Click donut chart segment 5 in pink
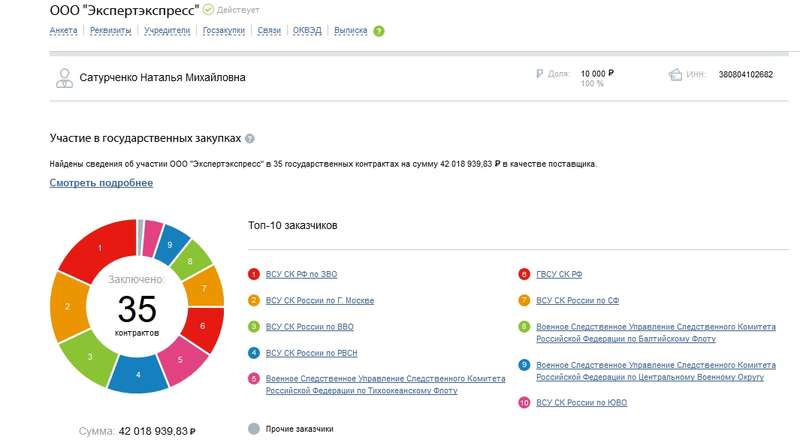 tap(180, 359)
